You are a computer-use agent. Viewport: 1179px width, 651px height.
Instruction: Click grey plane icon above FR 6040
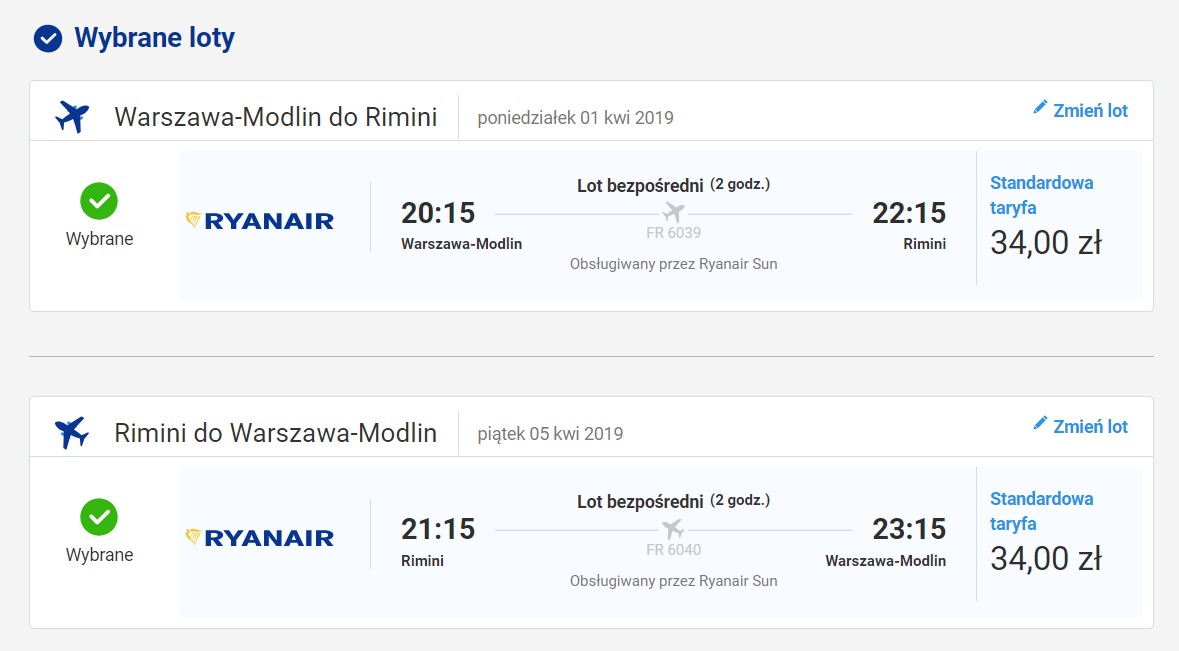click(x=674, y=528)
